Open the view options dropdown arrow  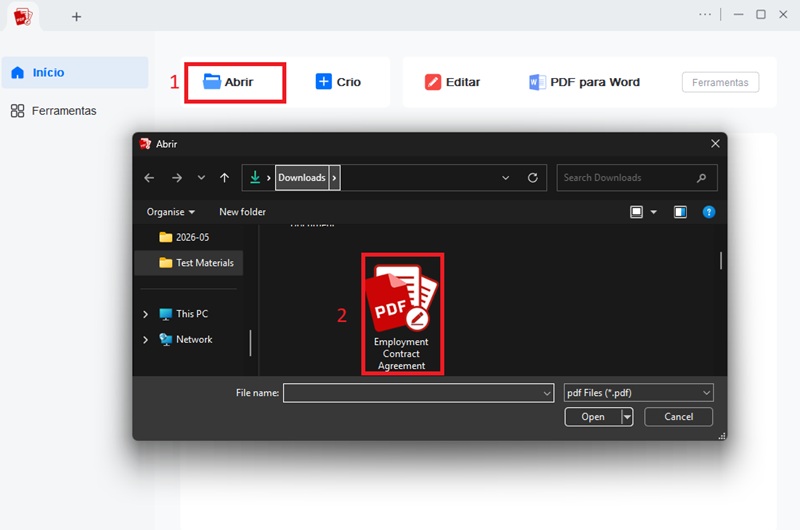pyautogui.click(x=653, y=212)
